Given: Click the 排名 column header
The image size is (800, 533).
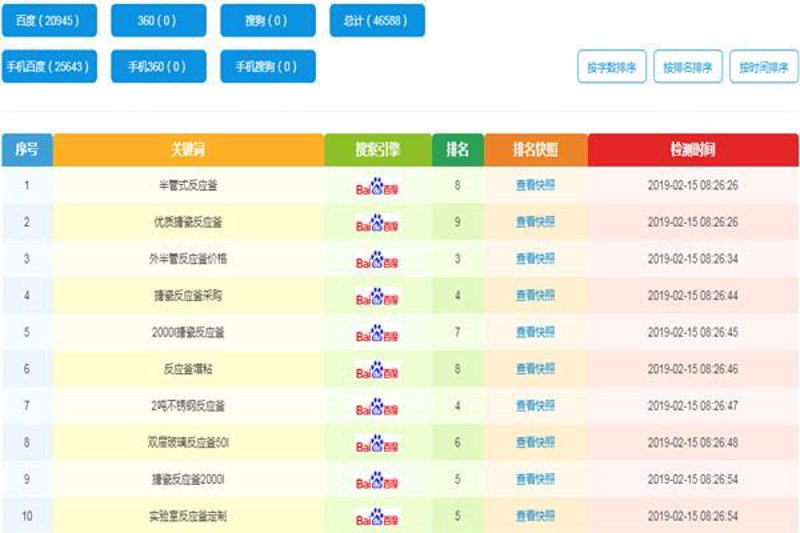Looking at the screenshot, I should point(458,150).
